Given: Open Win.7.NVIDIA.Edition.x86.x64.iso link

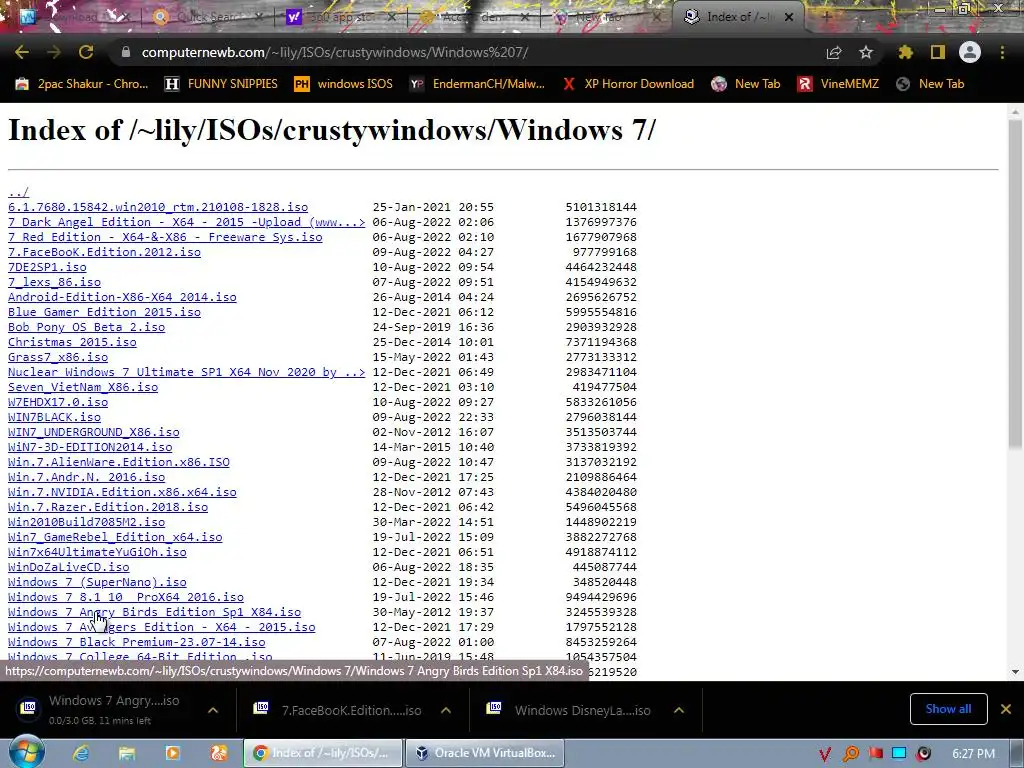Looking at the screenshot, I should (122, 492).
